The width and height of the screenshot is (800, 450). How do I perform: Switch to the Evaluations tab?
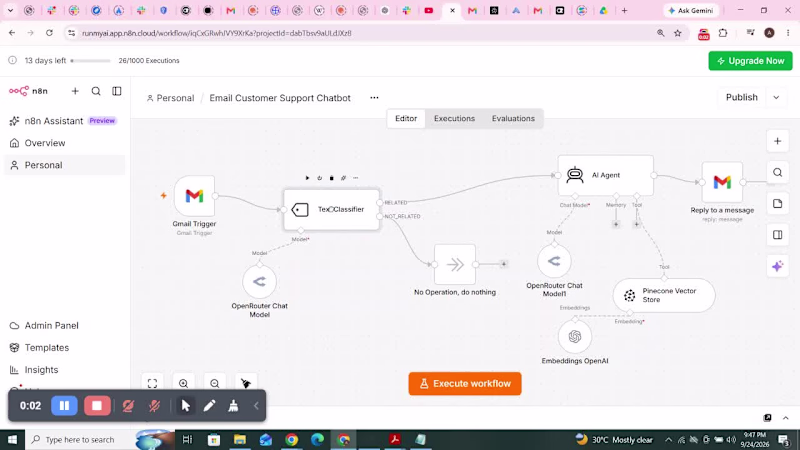tap(513, 118)
